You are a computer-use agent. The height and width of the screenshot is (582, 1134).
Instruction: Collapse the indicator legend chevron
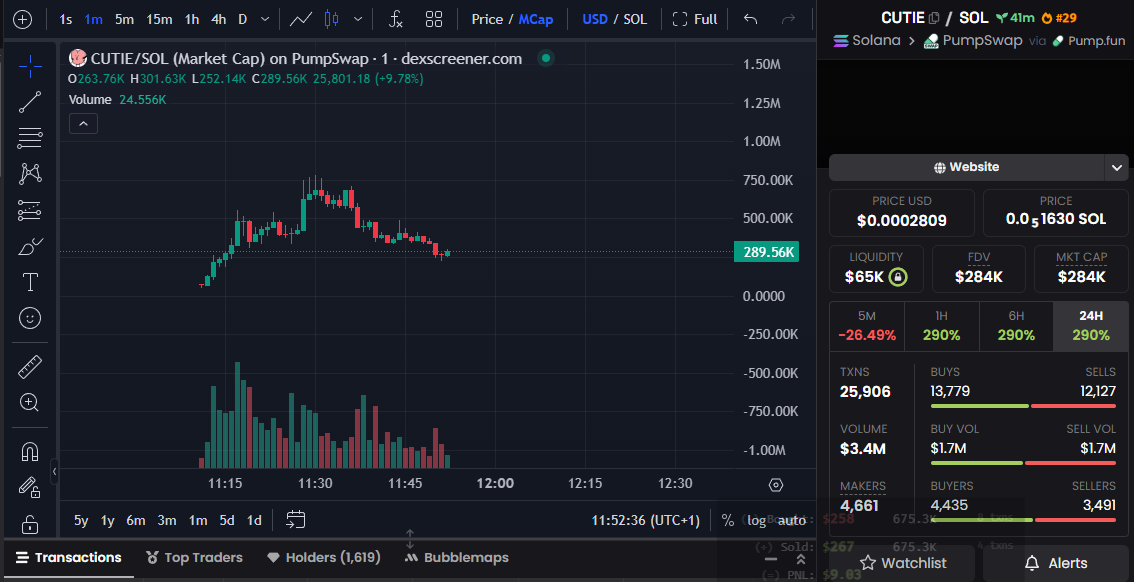click(x=83, y=124)
